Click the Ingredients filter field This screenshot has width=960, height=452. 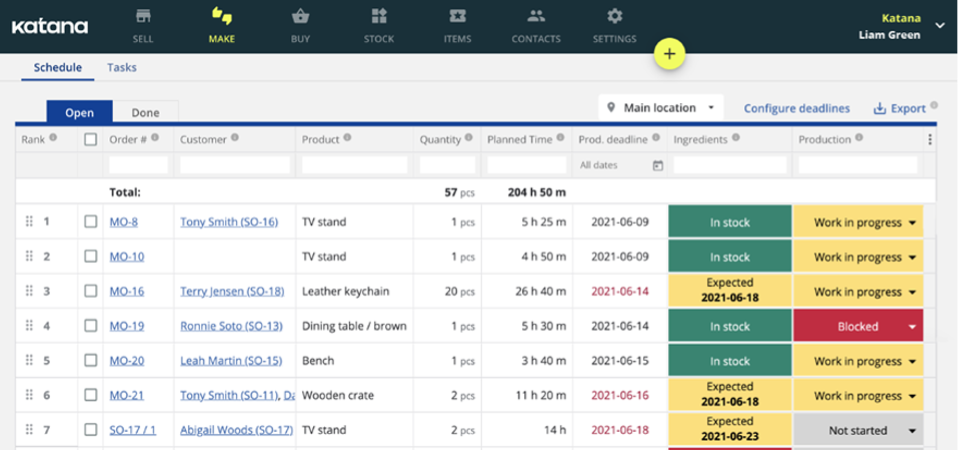[x=730, y=165]
